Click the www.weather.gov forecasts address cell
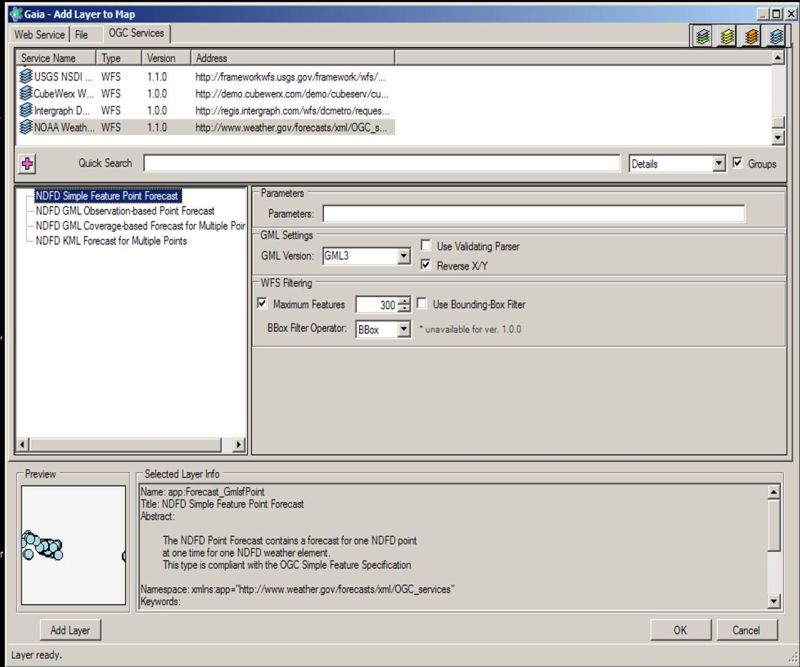 click(x=291, y=127)
